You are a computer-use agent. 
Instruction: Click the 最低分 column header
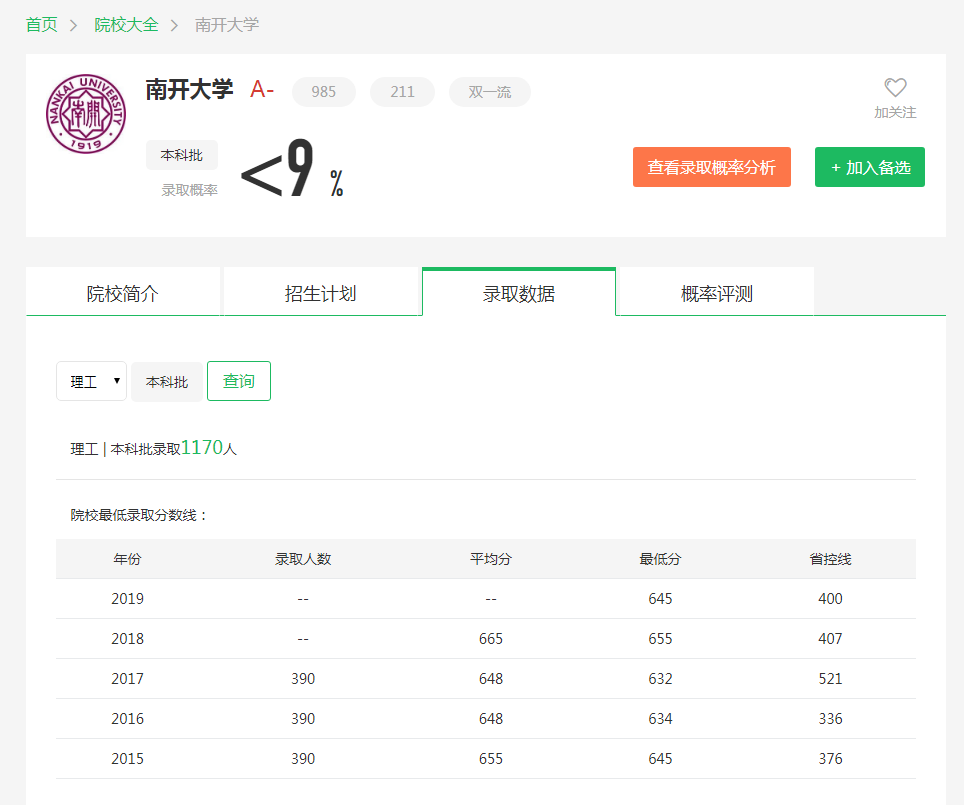[660, 559]
